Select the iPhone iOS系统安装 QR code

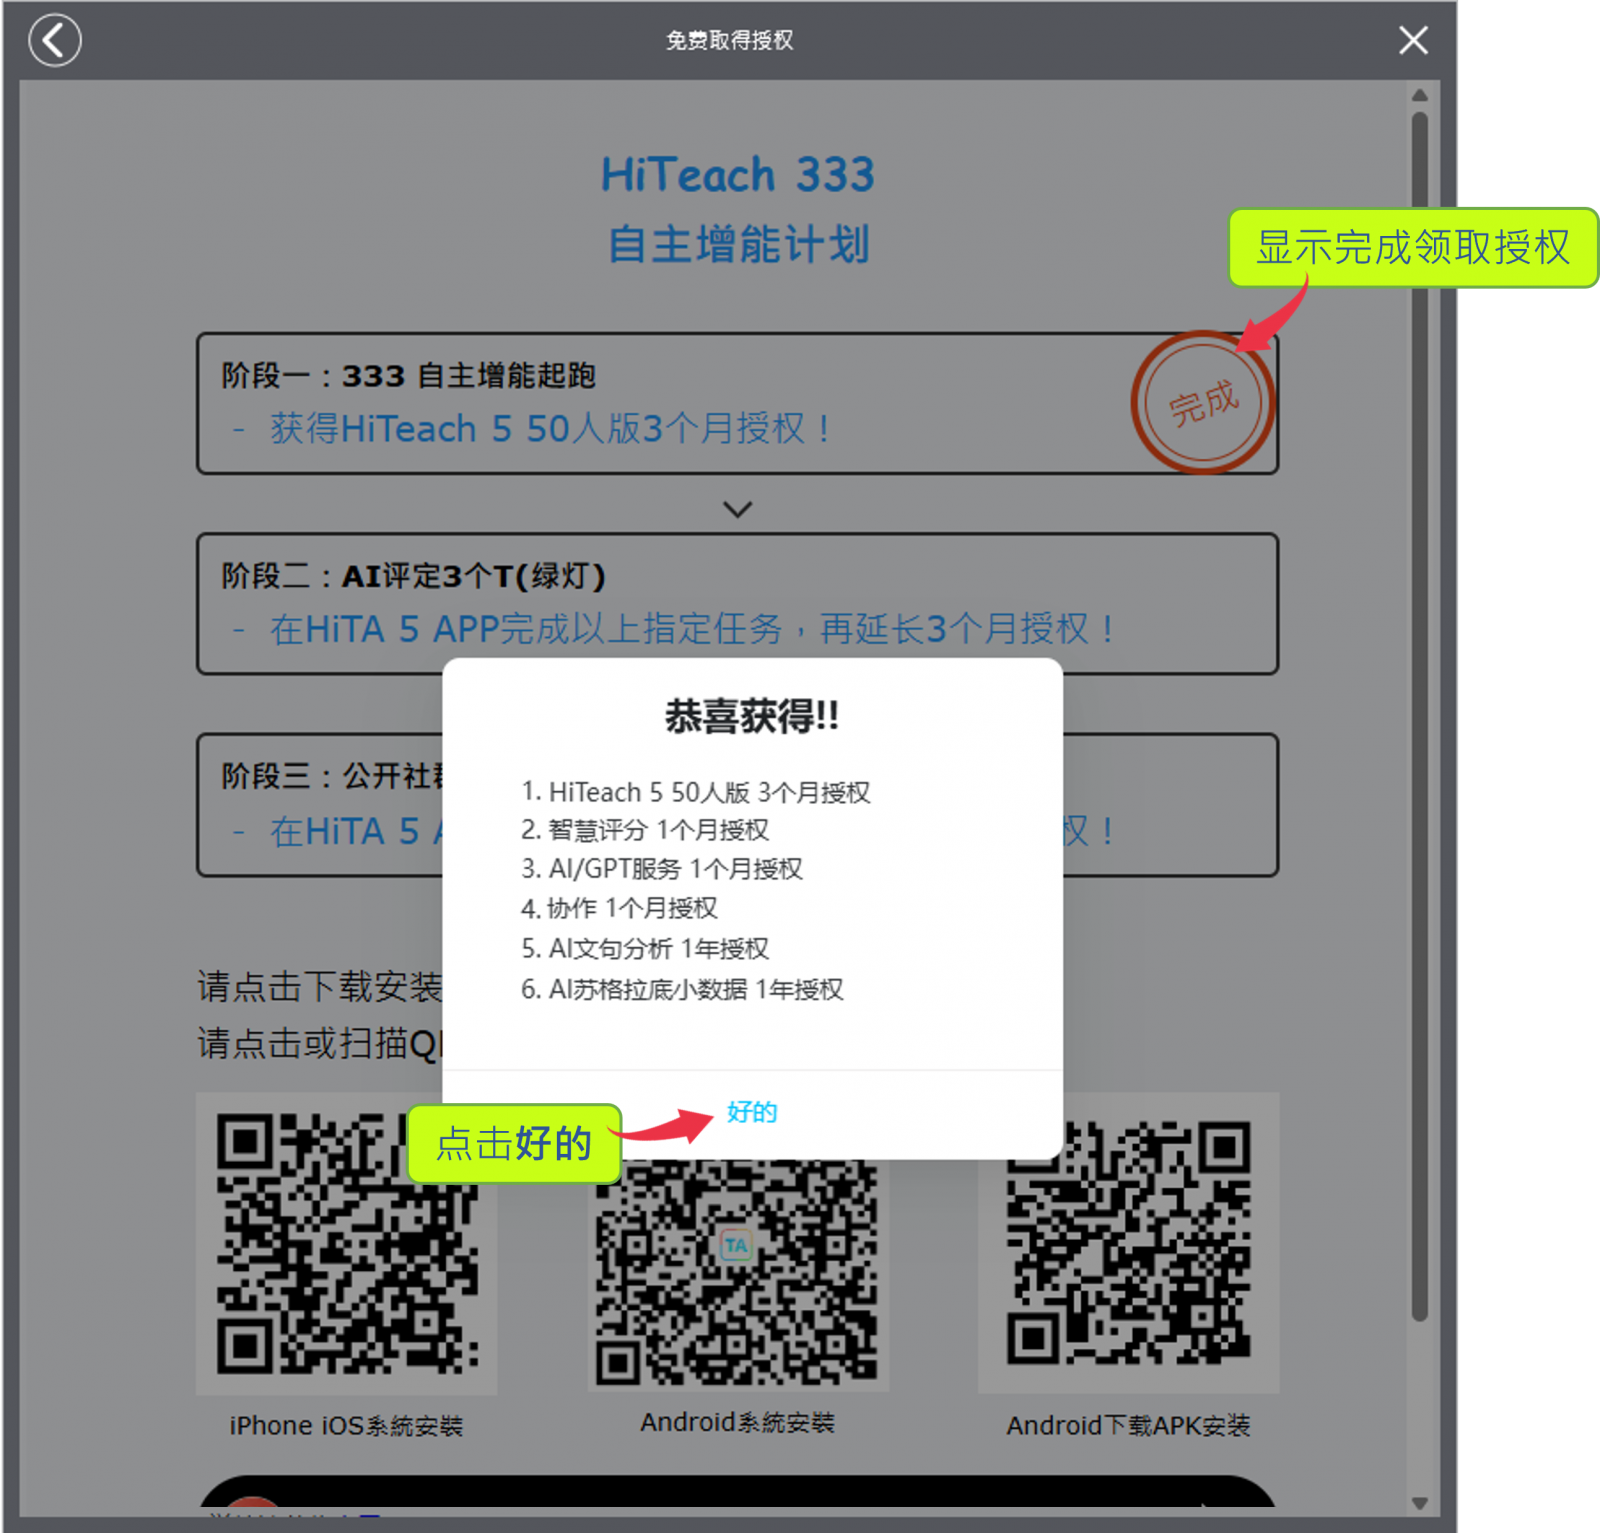point(347,1243)
